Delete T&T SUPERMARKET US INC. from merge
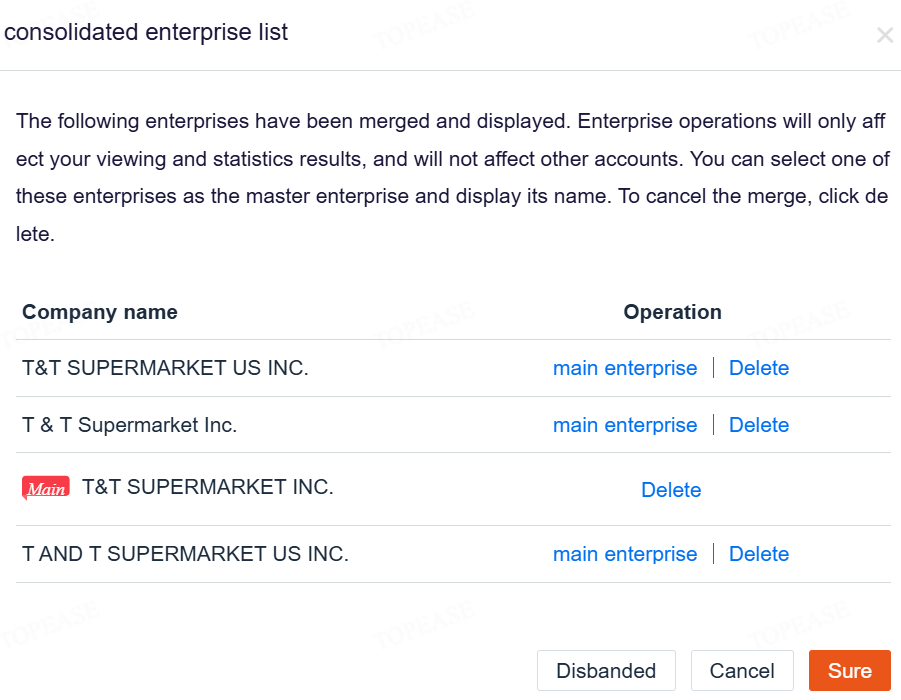The height and width of the screenshot is (700, 901). [758, 368]
